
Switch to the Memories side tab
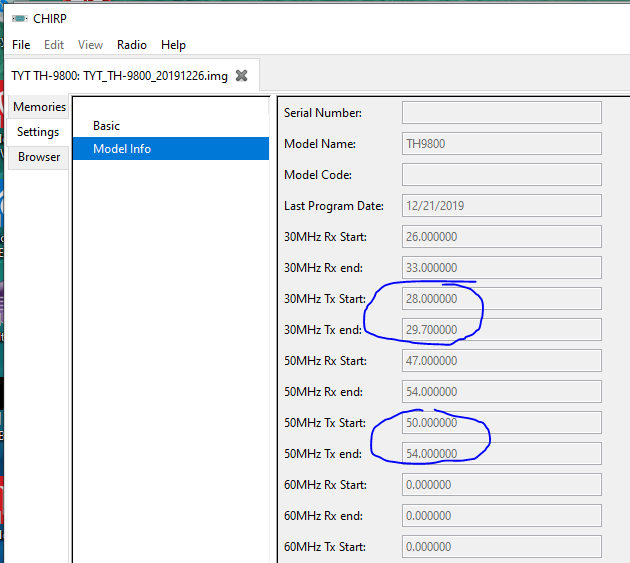[39, 107]
